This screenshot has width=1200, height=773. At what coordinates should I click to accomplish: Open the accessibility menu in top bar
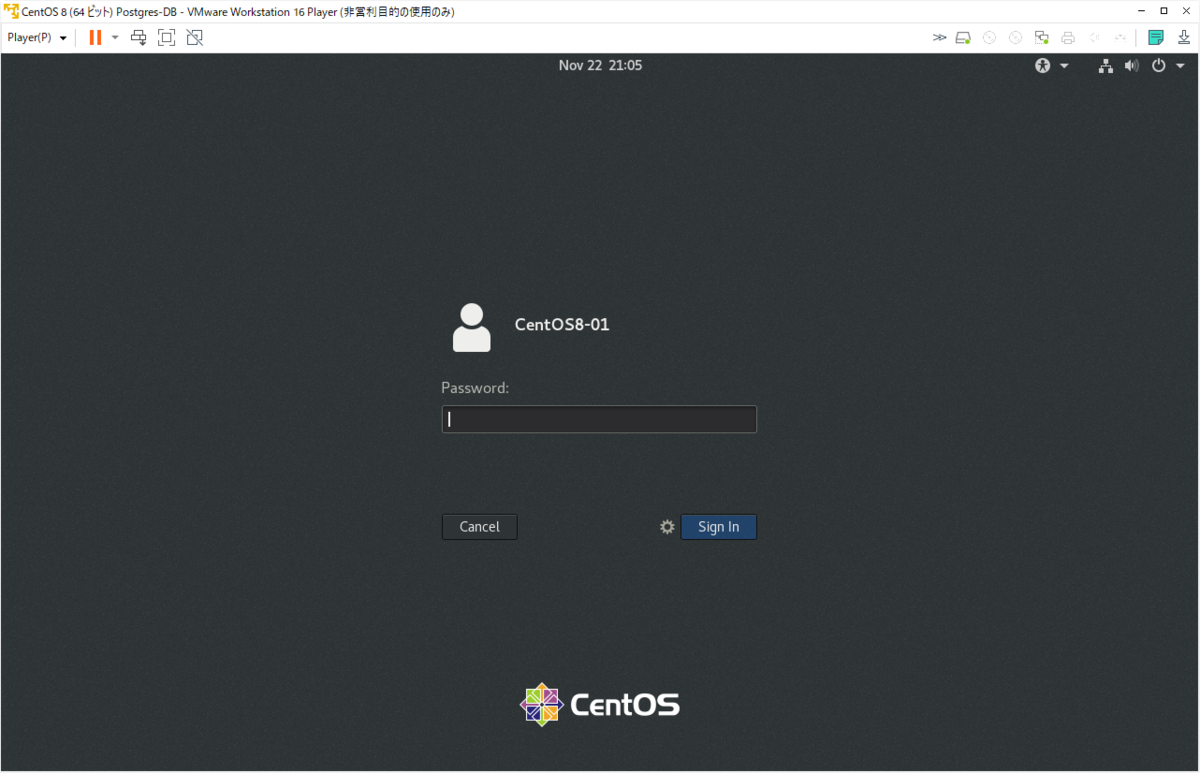[1043, 66]
